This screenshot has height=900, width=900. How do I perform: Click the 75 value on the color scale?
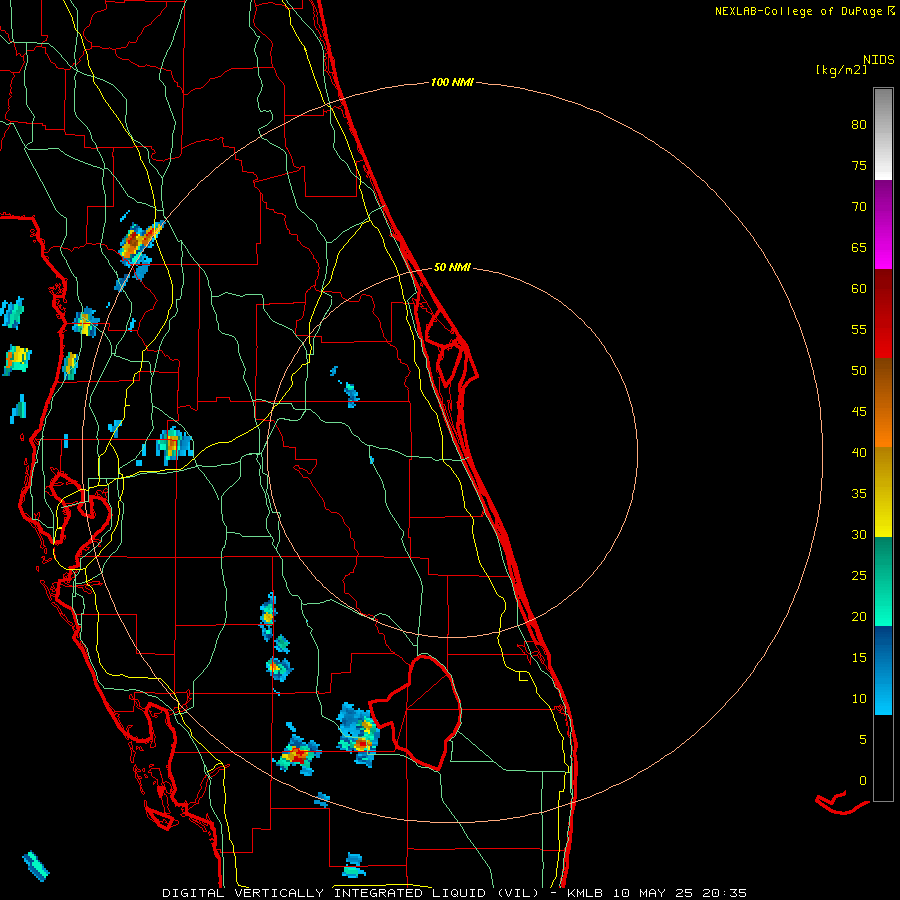point(859,165)
